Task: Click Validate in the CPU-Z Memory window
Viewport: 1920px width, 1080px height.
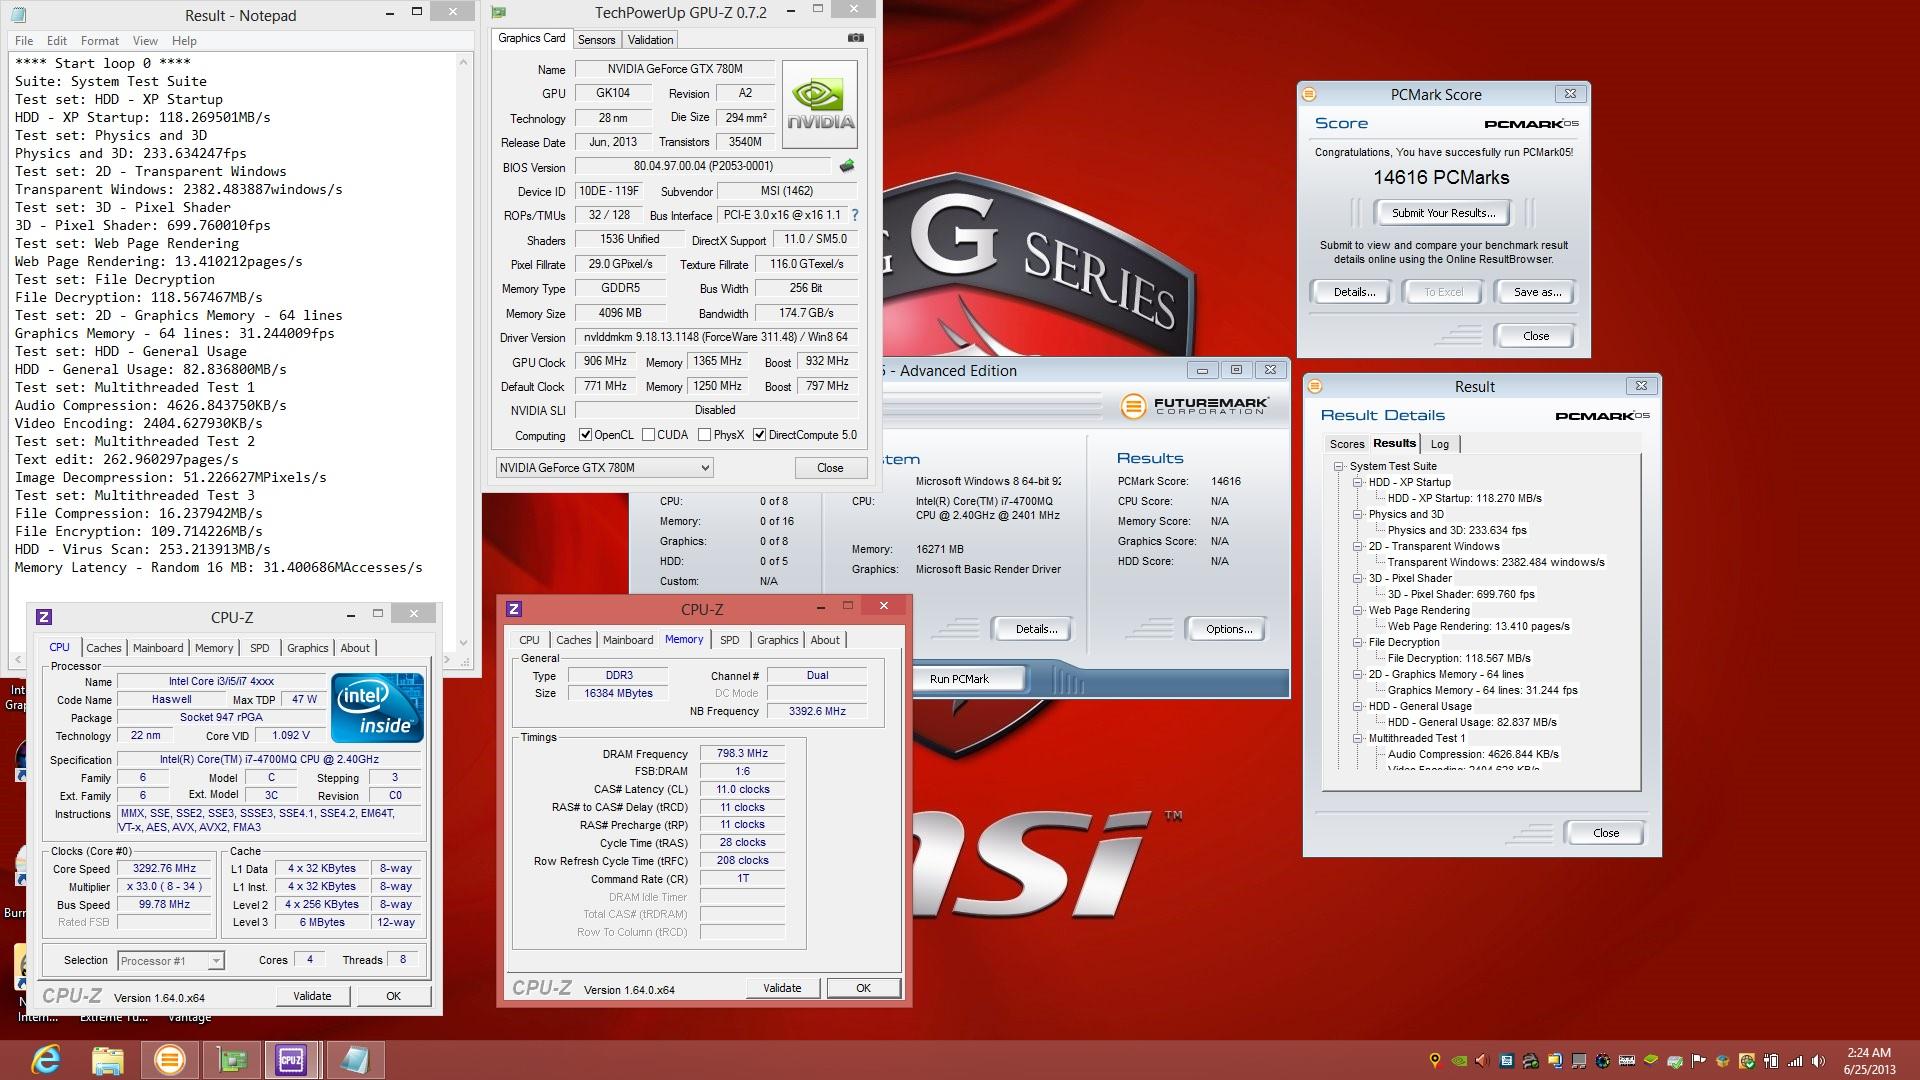Action: point(782,988)
